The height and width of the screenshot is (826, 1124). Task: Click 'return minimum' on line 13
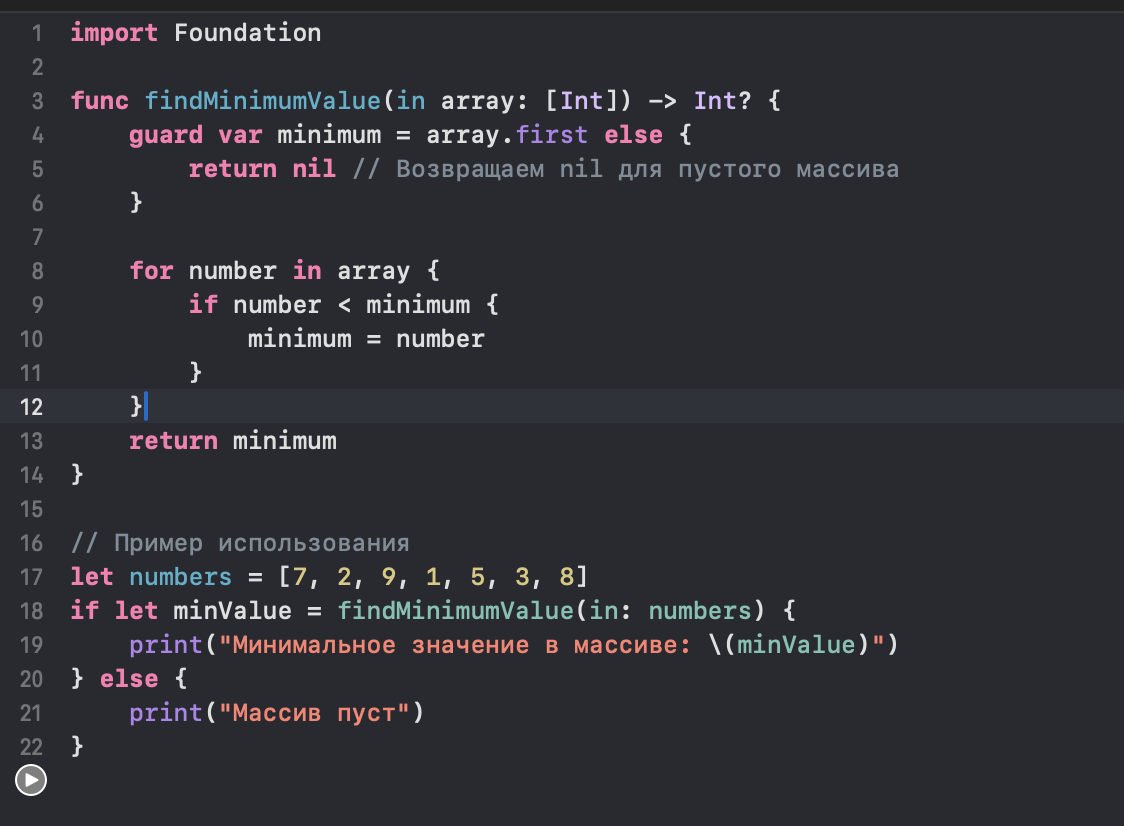point(233,440)
